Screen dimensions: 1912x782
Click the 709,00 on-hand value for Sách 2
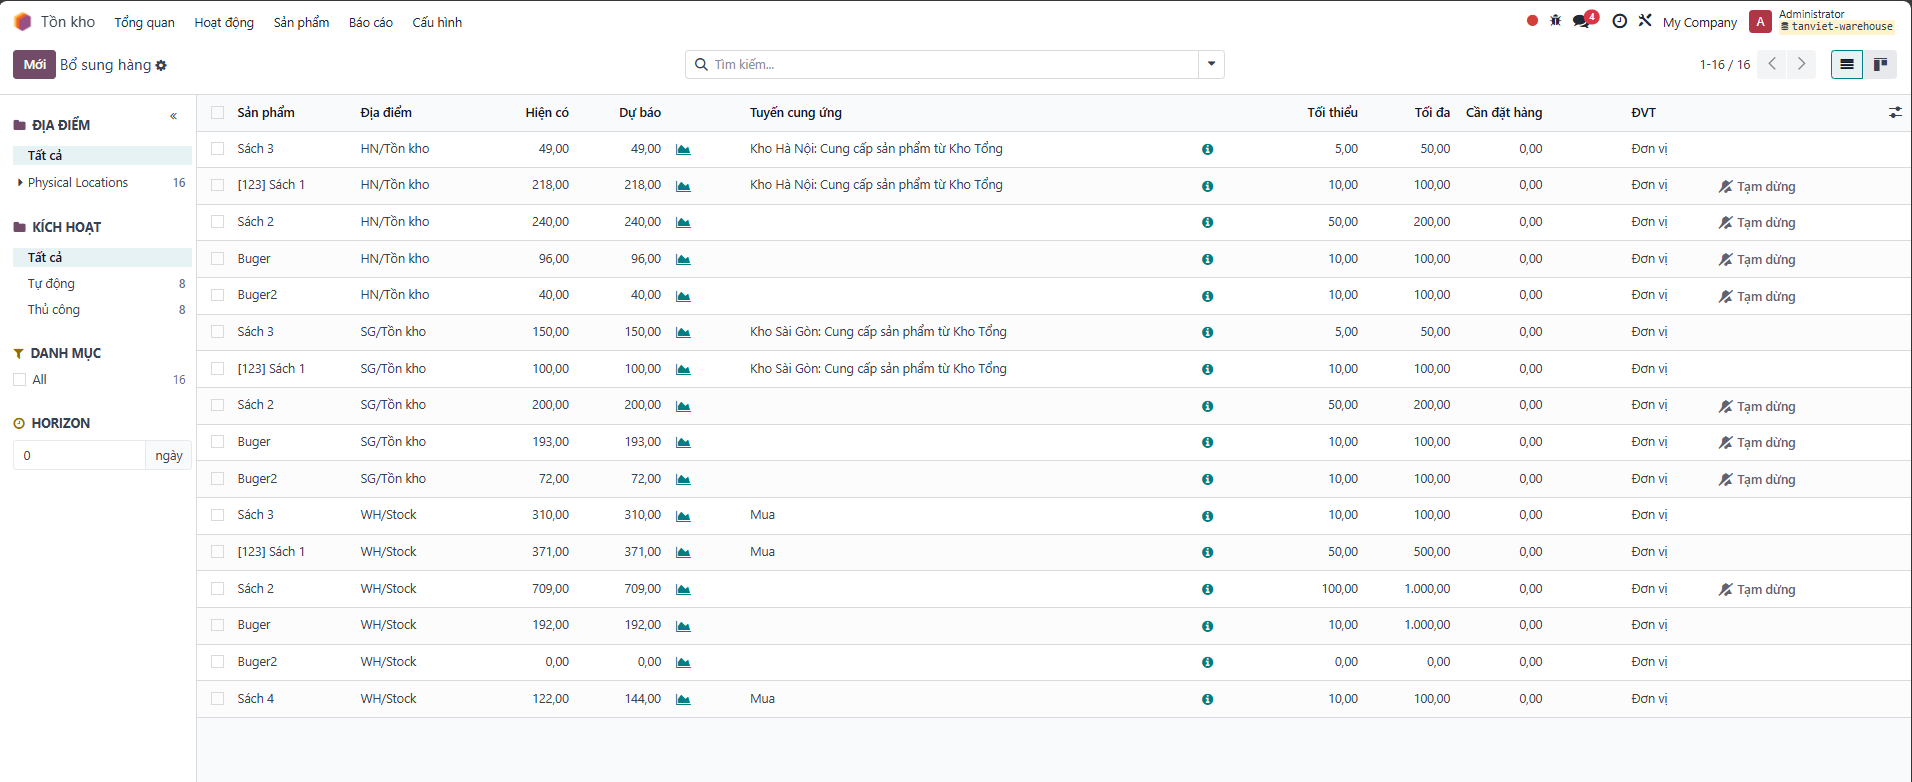pos(550,589)
